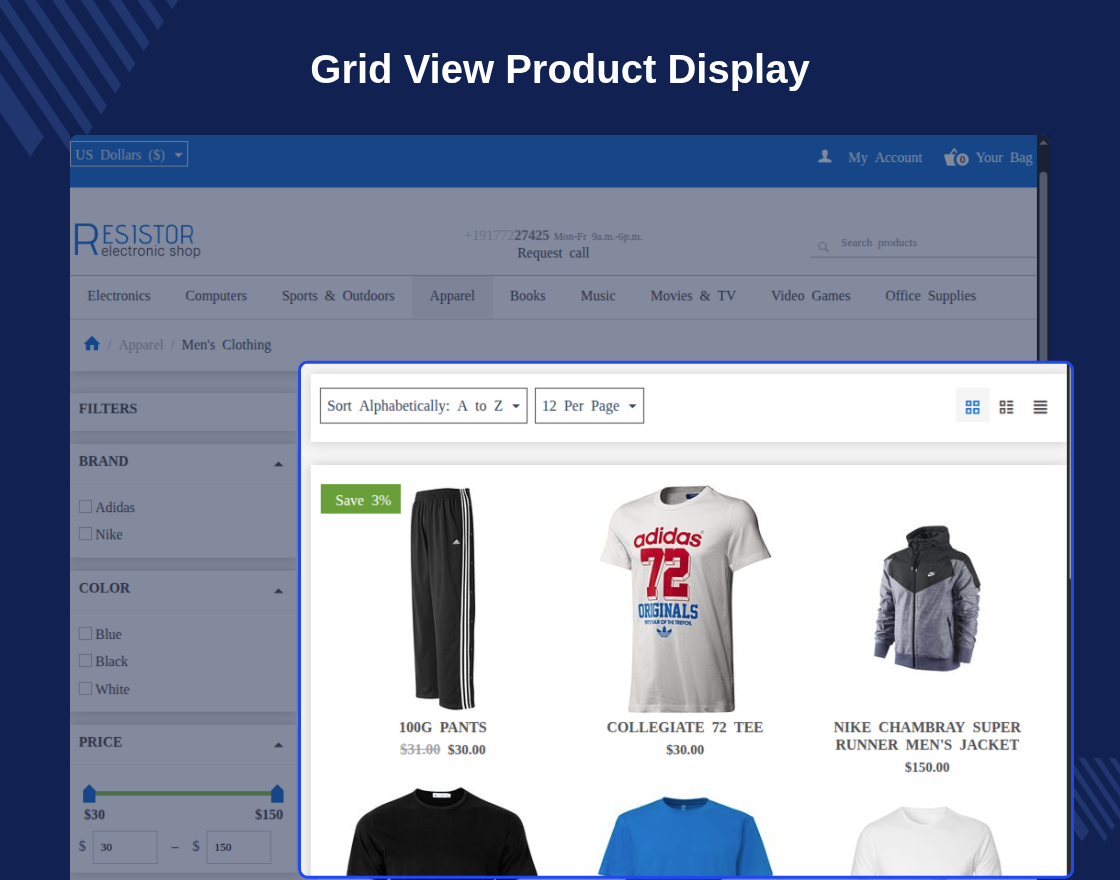Open the Computers menu
Viewport: 1120px width, 880px height.
click(x=216, y=296)
